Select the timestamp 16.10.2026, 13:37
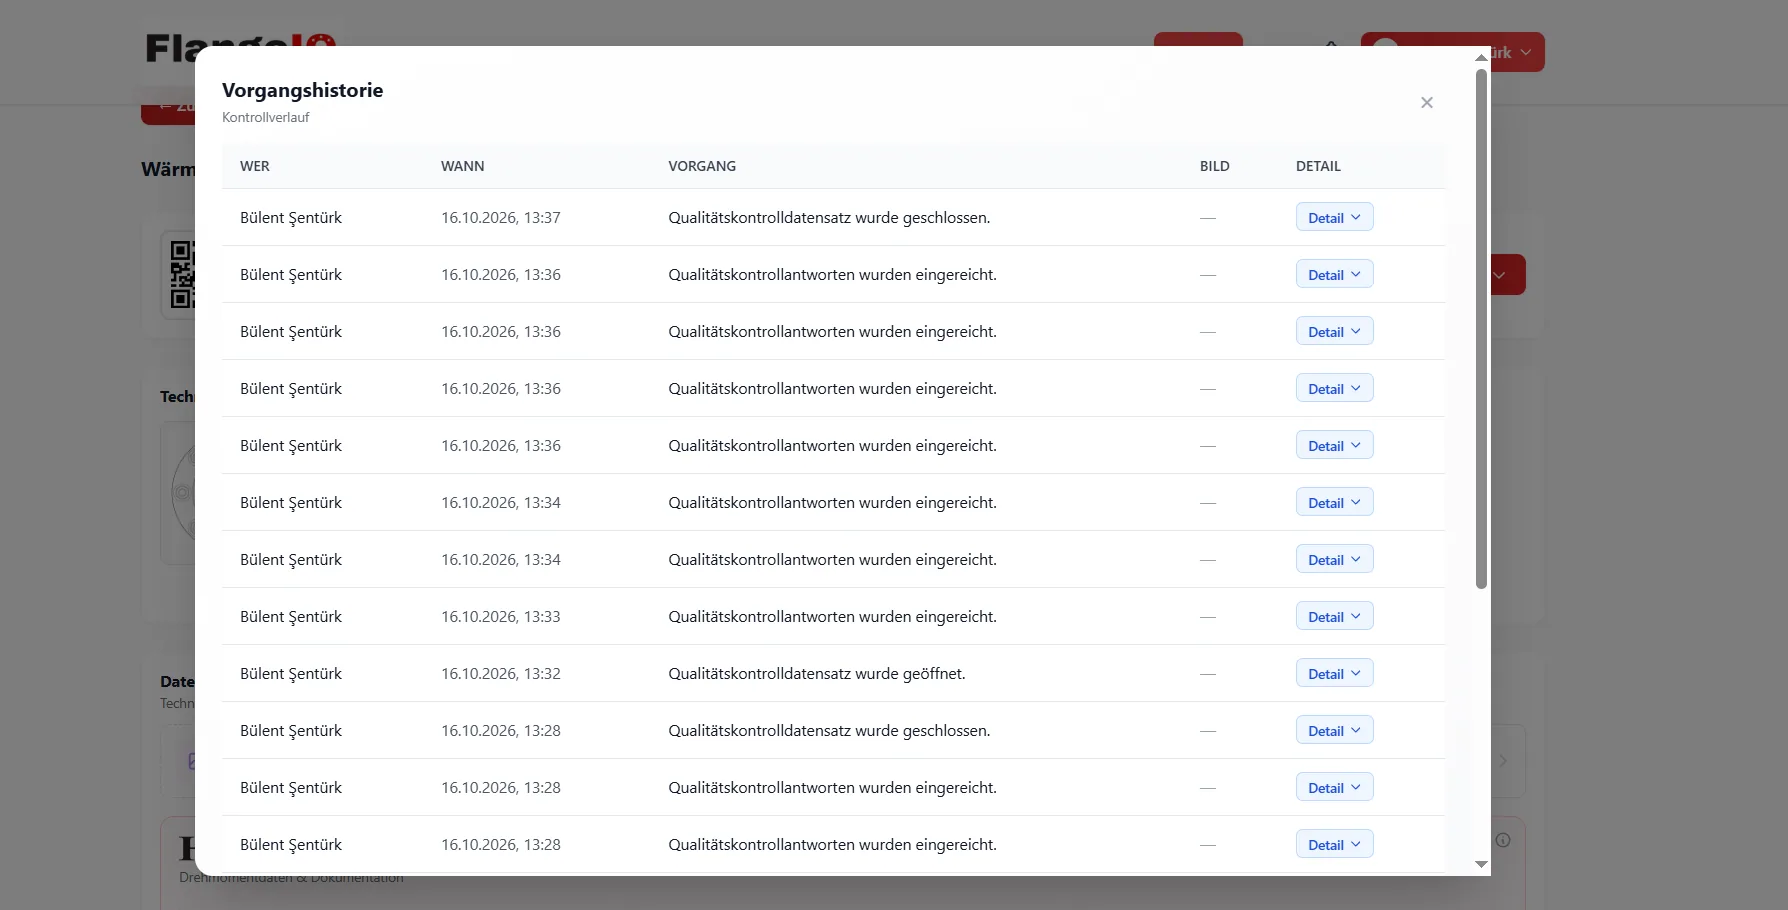1788x910 pixels. 501,217
